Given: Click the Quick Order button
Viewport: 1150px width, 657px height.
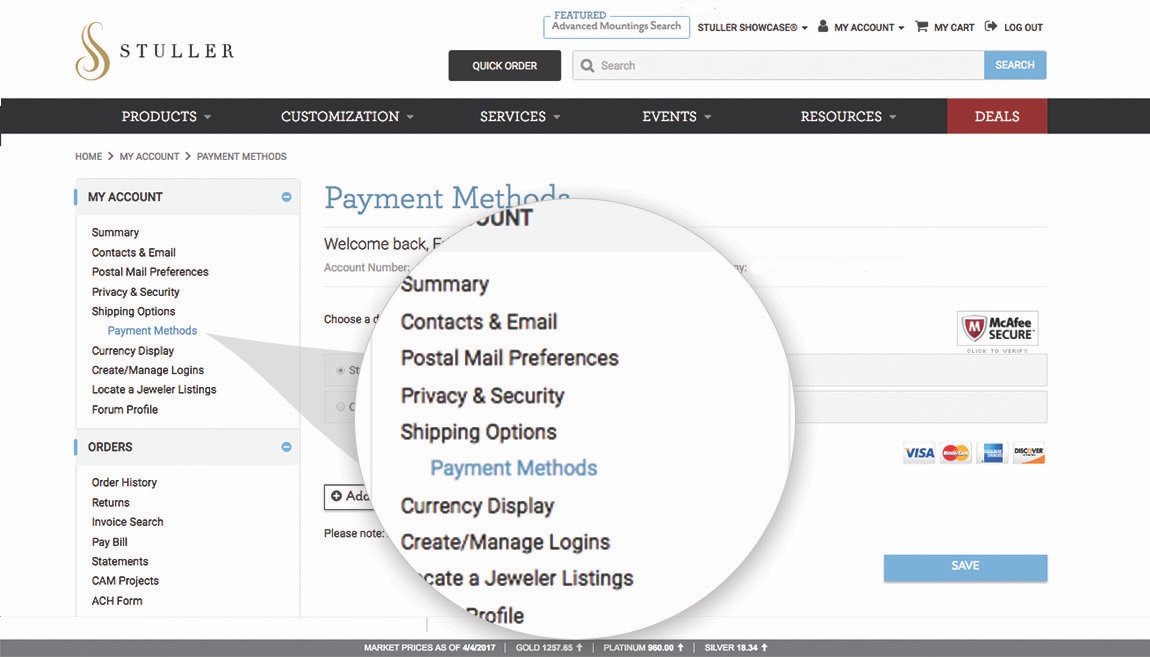Looking at the screenshot, I should [505, 65].
